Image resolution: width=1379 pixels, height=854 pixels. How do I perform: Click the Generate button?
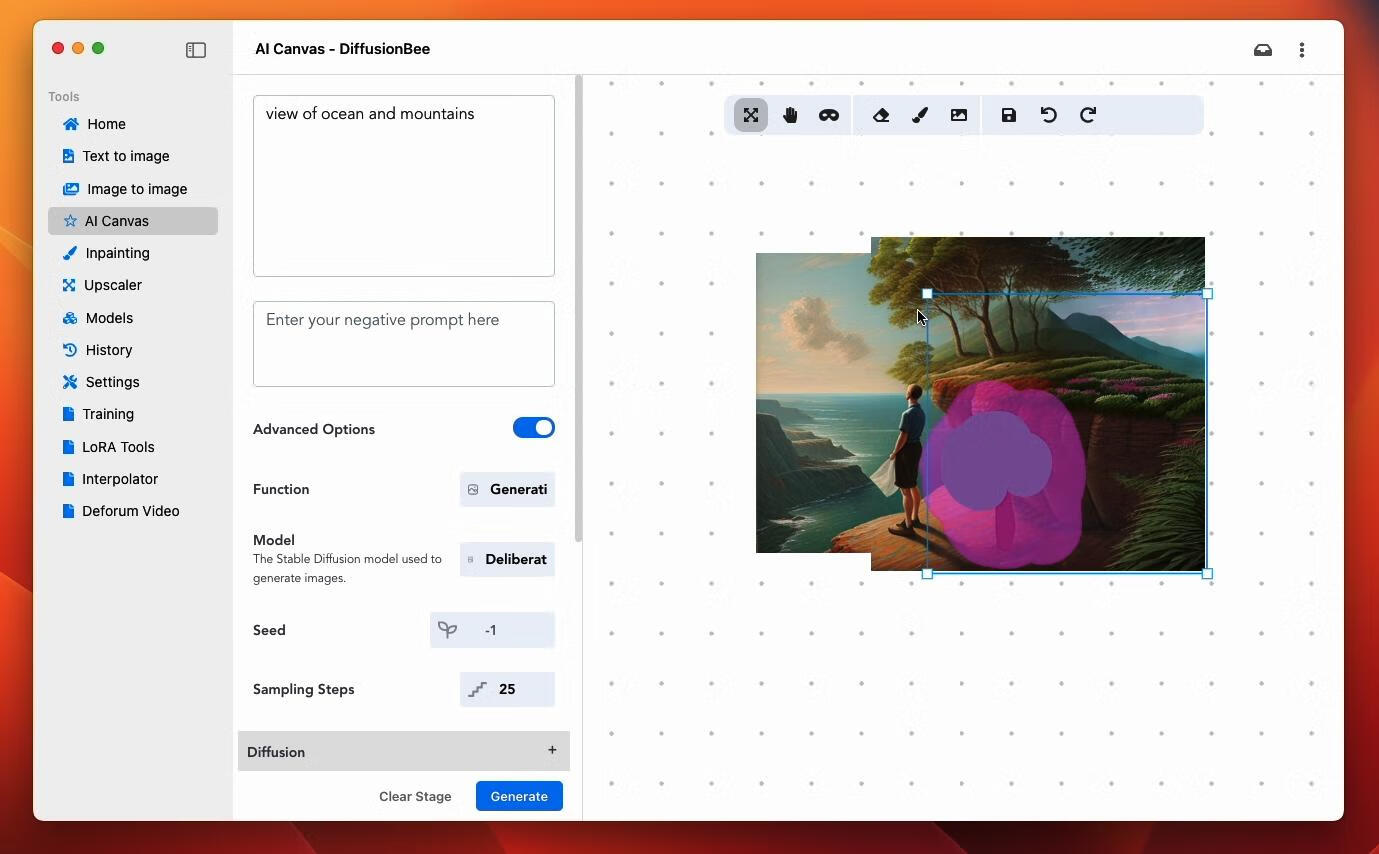[518, 796]
